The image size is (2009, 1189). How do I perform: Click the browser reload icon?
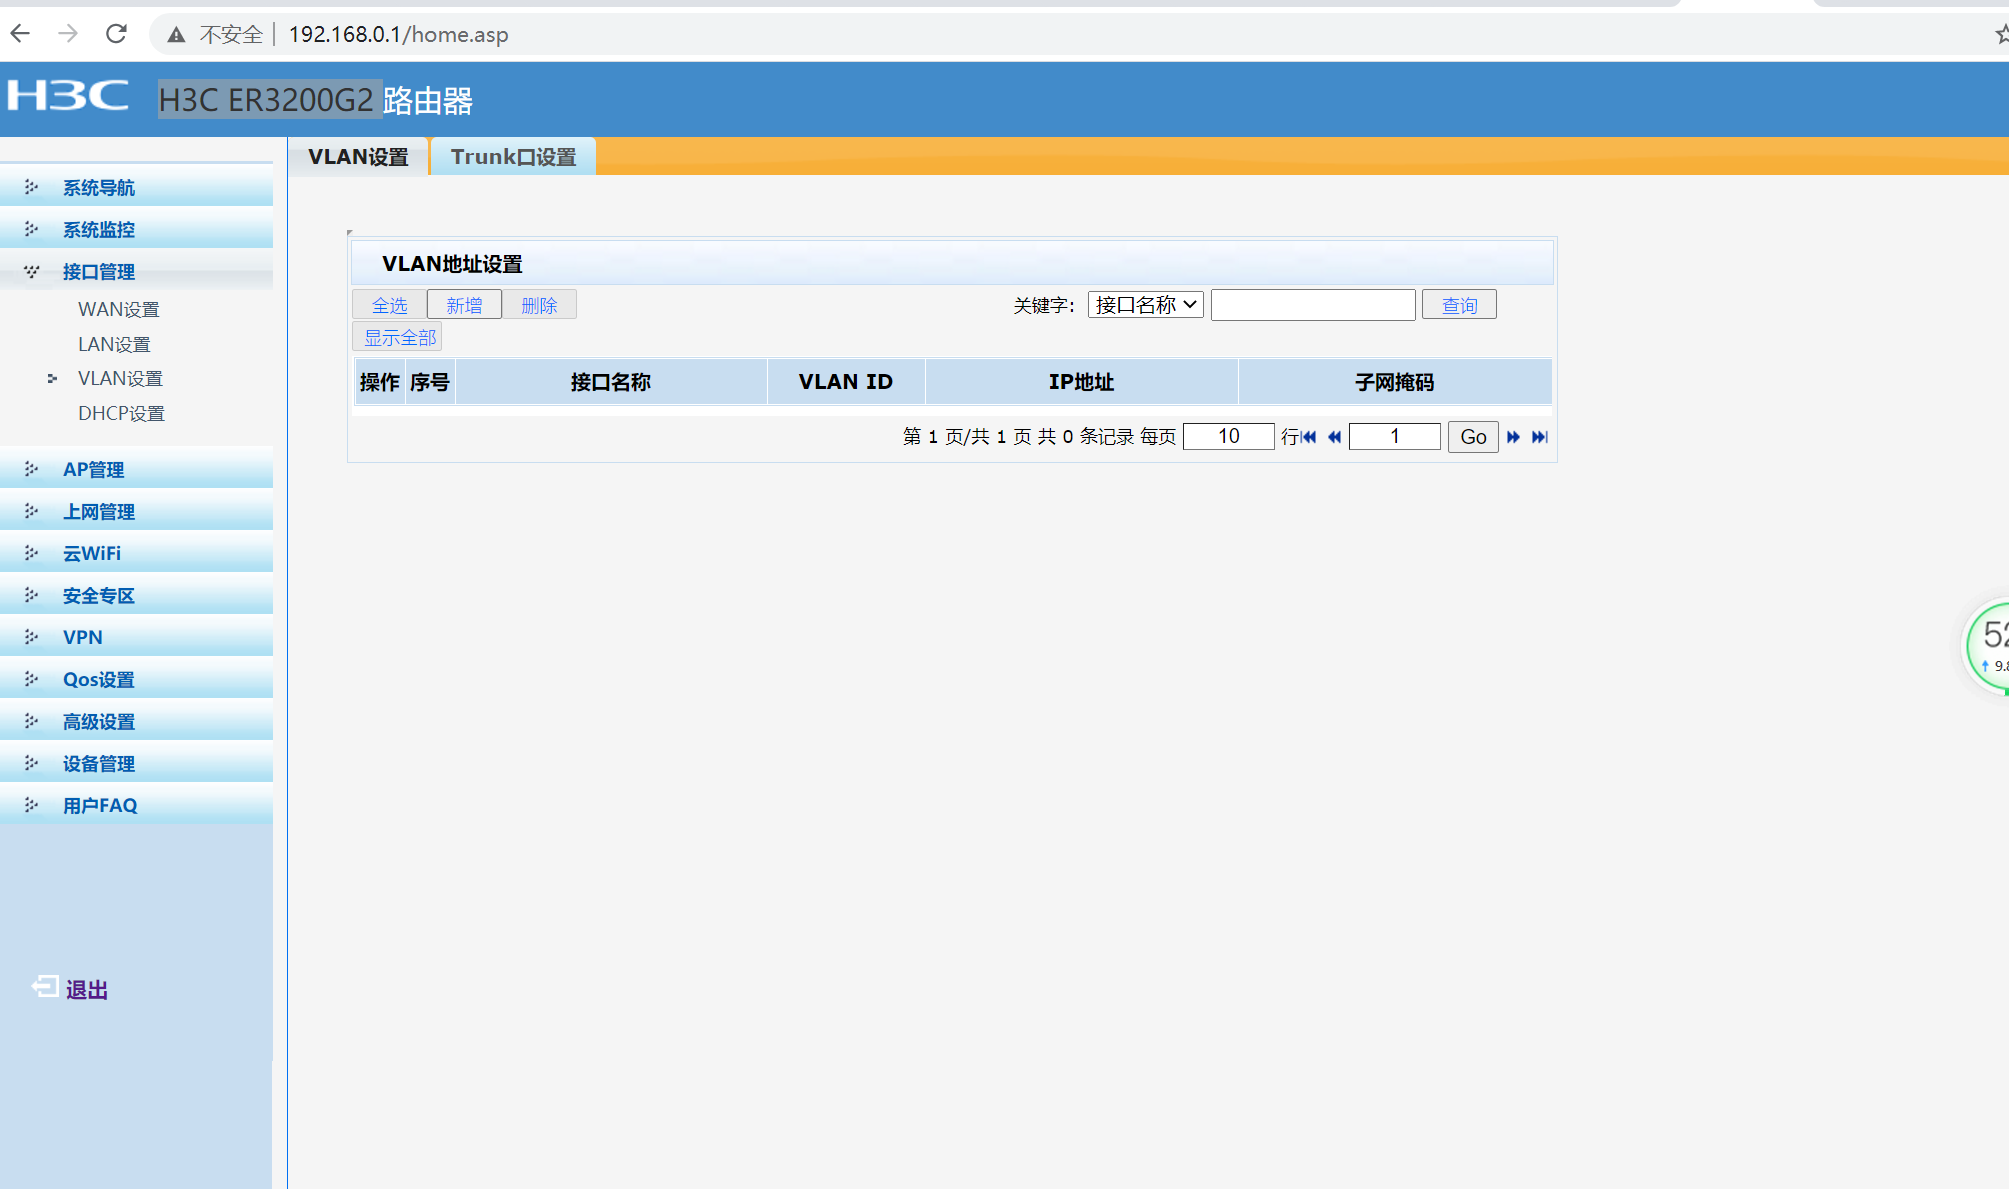click(x=116, y=34)
